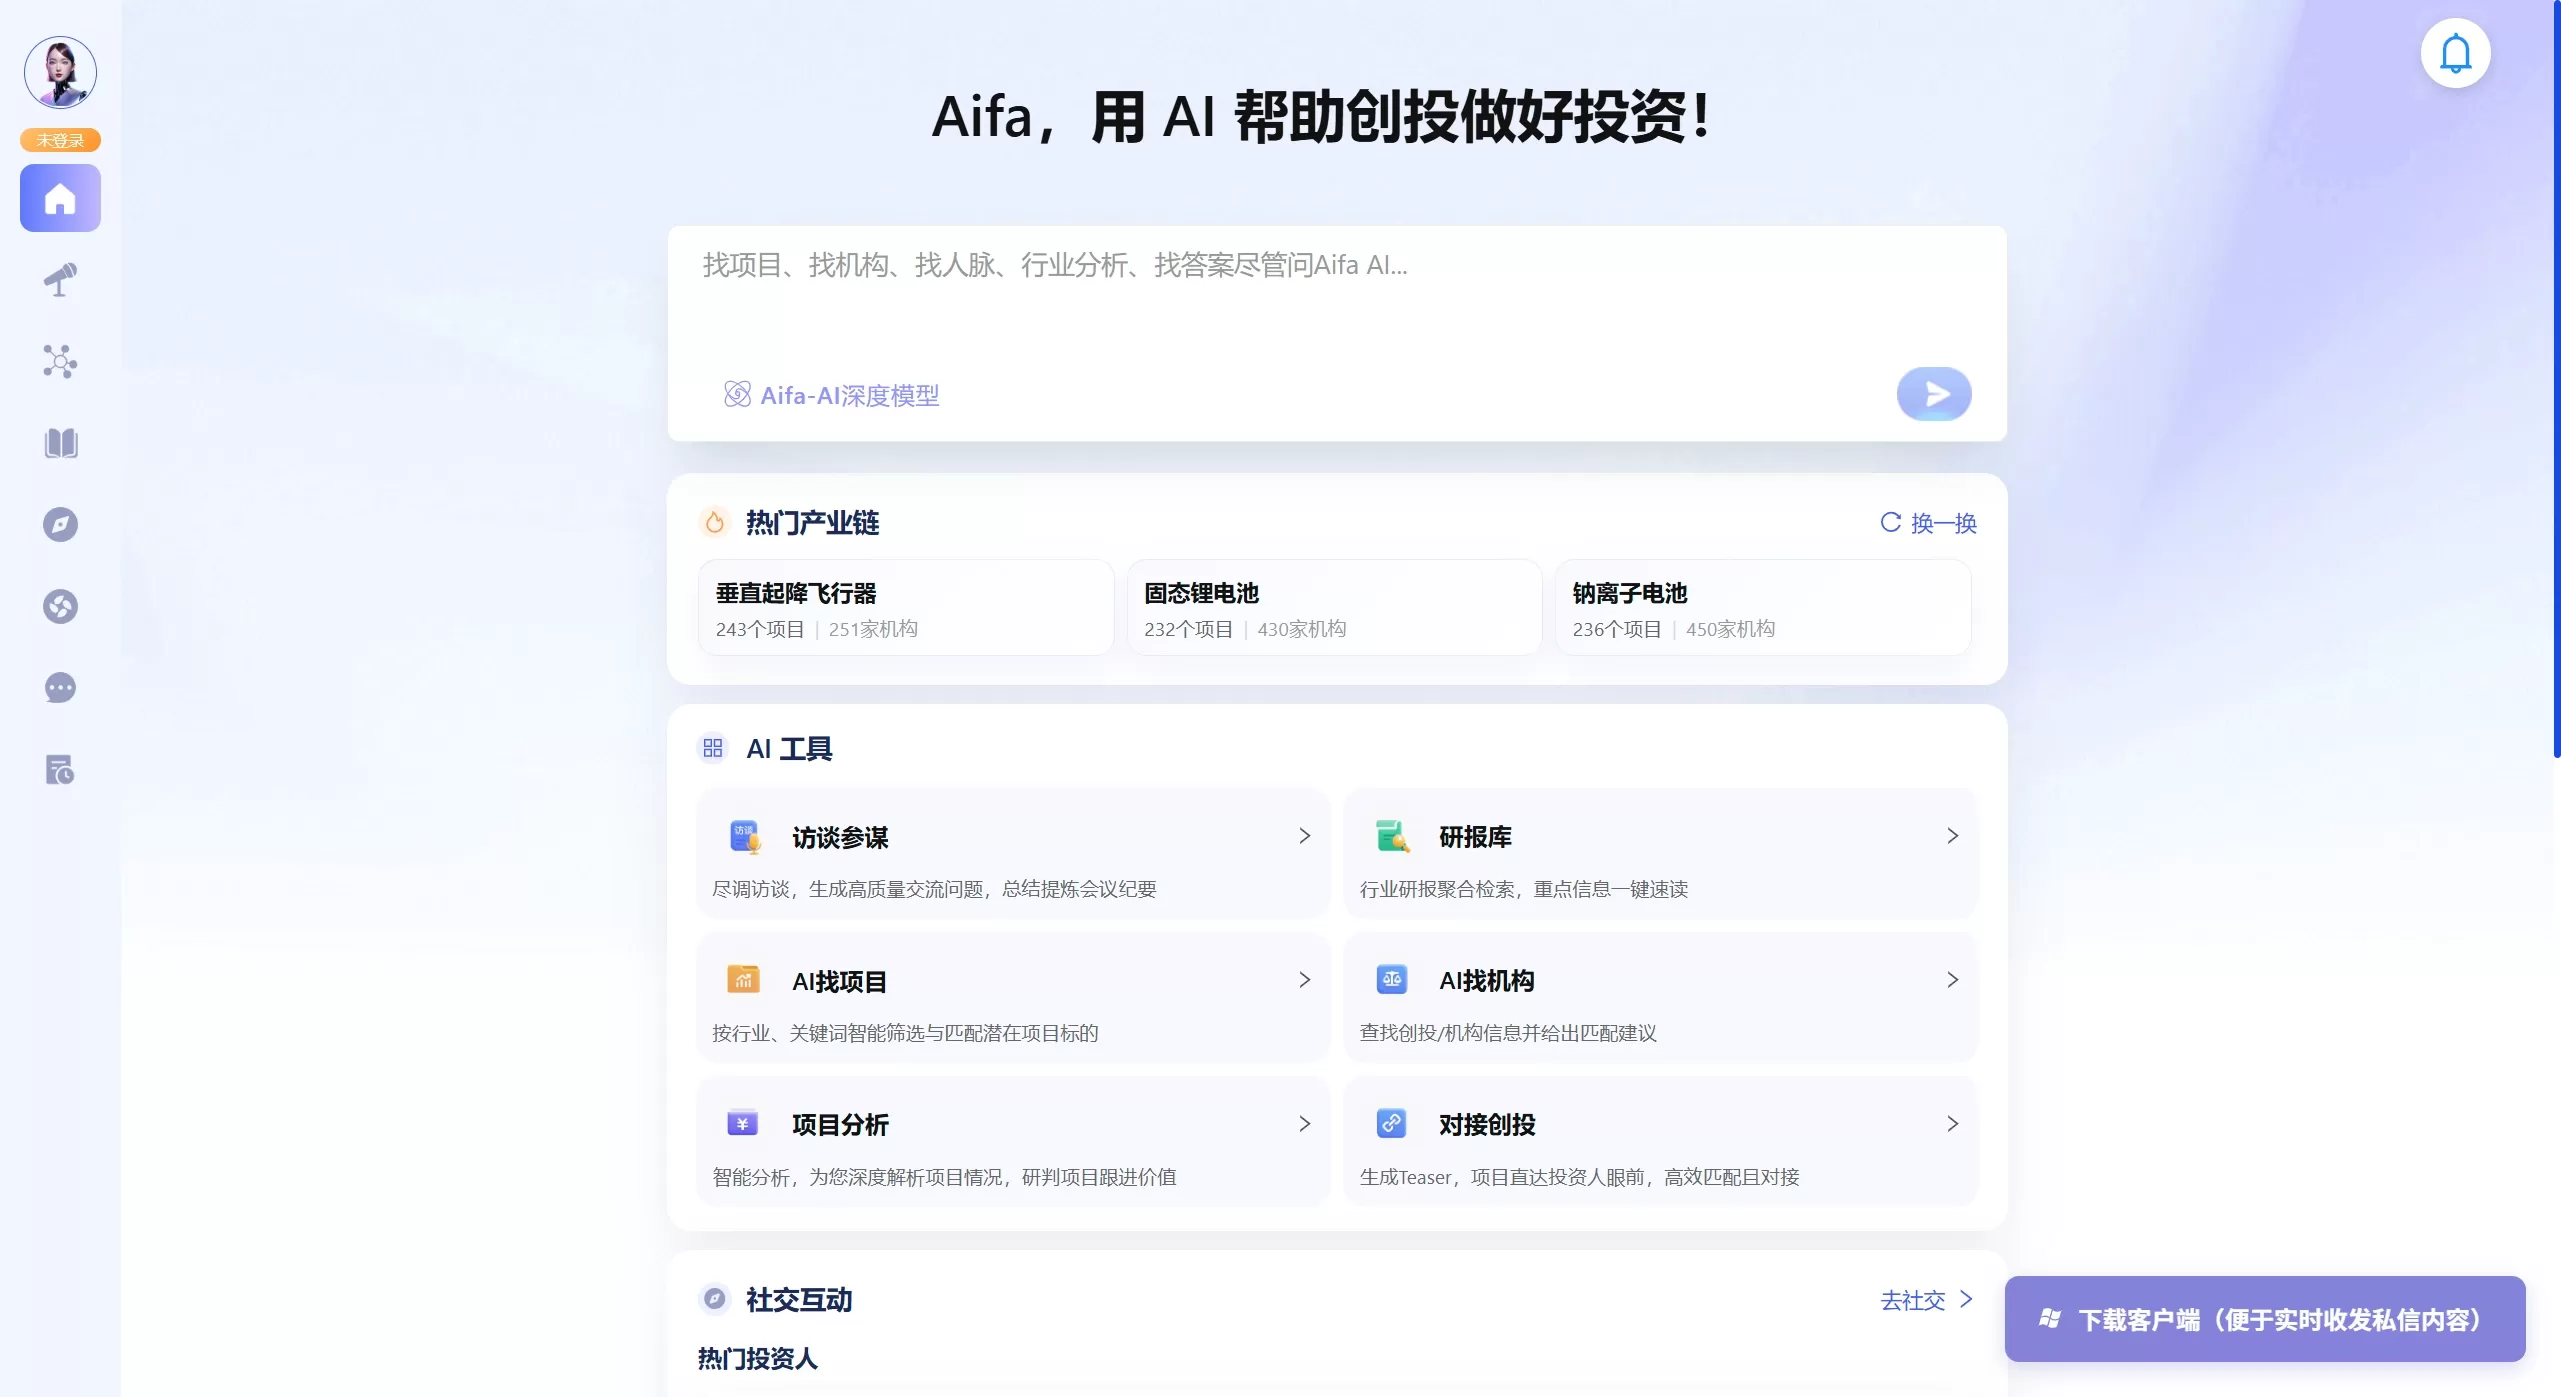
Task: Click the 下载客户端 download banner
Action: pyautogui.click(x=2264, y=1319)
